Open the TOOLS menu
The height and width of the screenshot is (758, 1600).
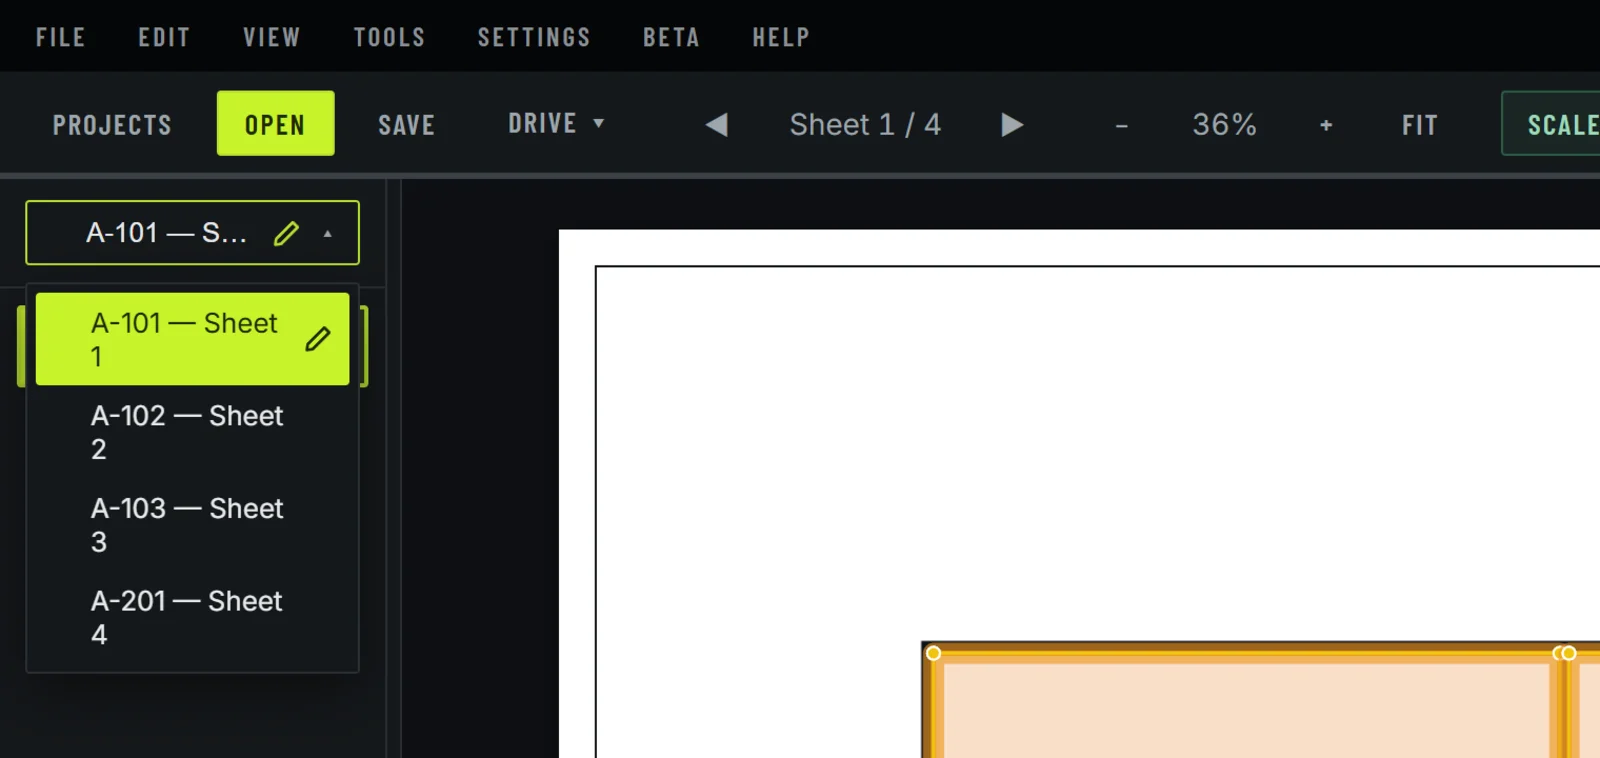tap(389, 37)
